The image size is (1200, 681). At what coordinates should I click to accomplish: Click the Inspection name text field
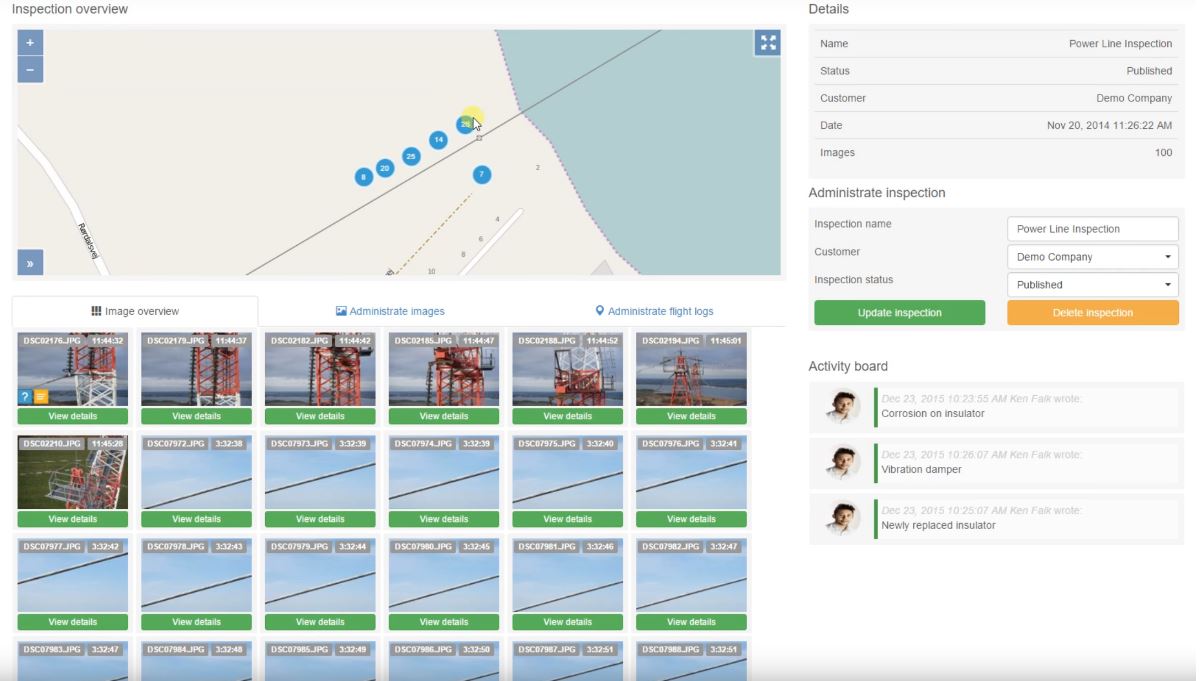click(1092, 229)
